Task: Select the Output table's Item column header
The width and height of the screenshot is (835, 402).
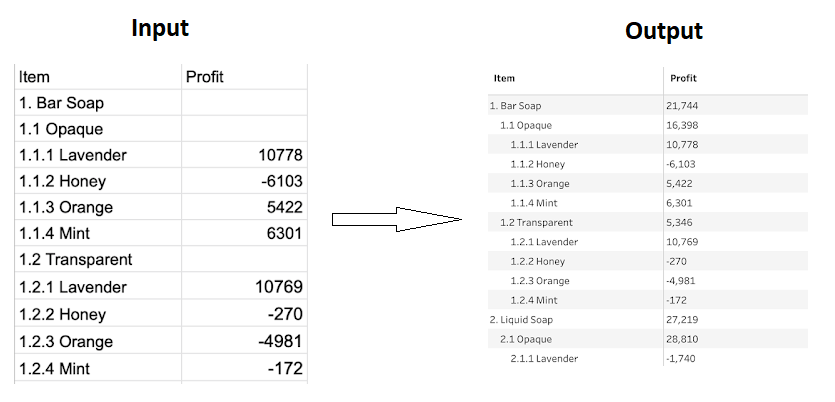Action: (504, 78)
